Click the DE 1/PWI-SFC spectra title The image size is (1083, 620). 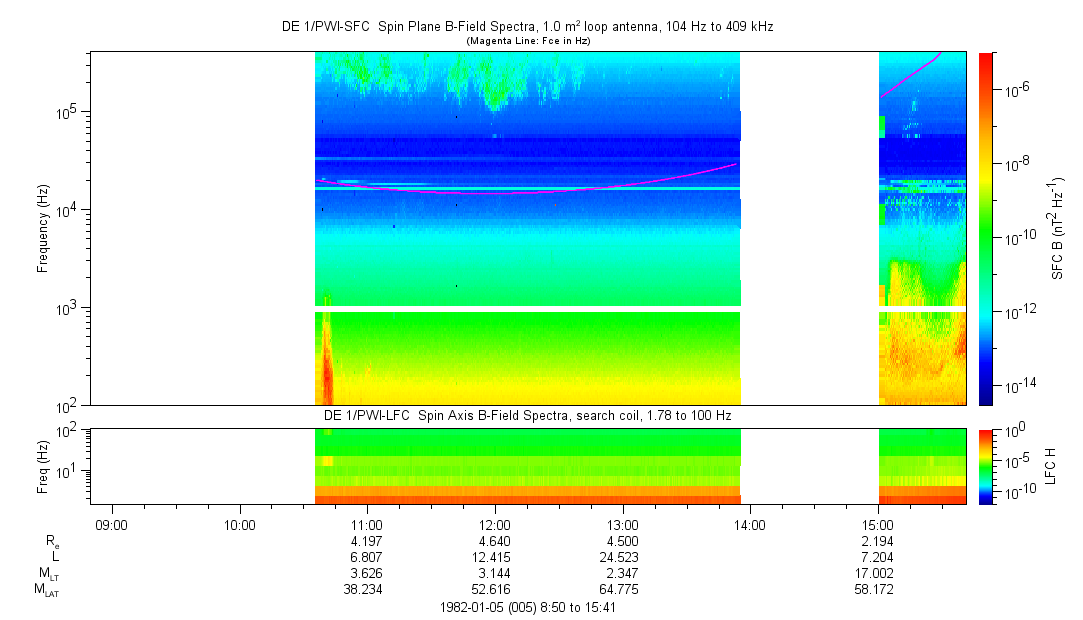(528, 27)
